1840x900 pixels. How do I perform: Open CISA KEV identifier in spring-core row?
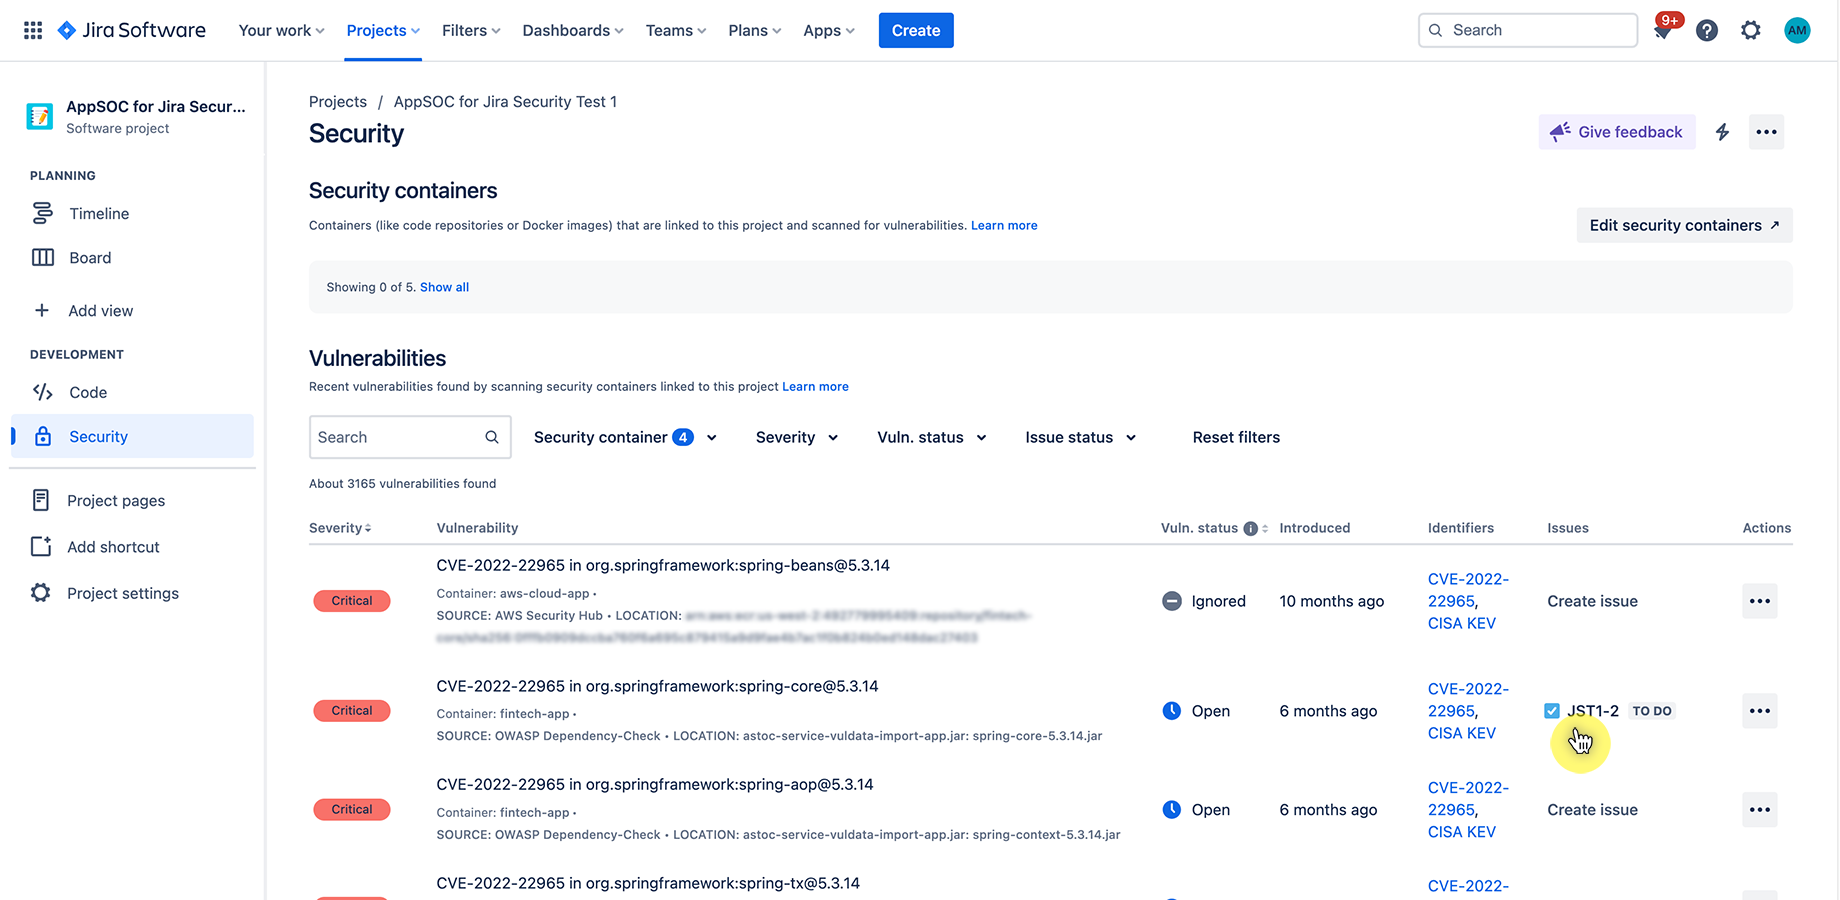(x=1462, y=733)
